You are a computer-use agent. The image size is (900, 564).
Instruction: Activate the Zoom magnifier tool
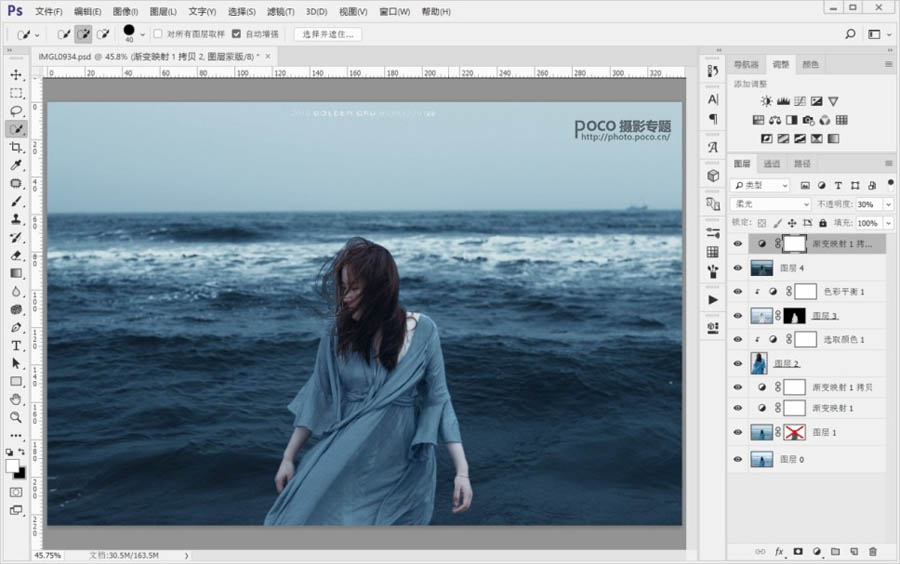click(x=16, y=417)
